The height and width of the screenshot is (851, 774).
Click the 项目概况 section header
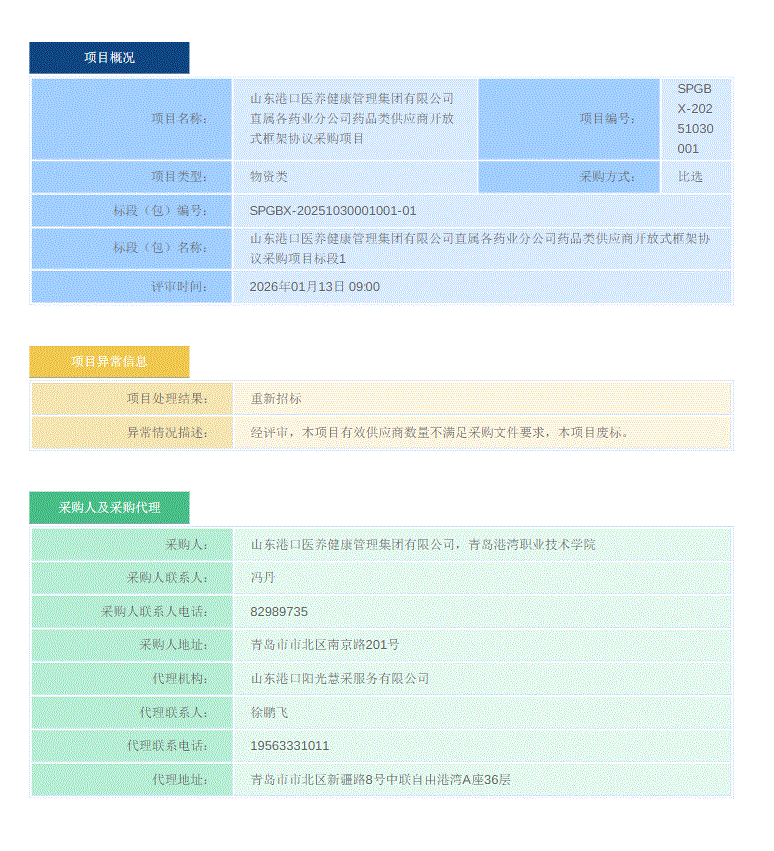[109, 58]
